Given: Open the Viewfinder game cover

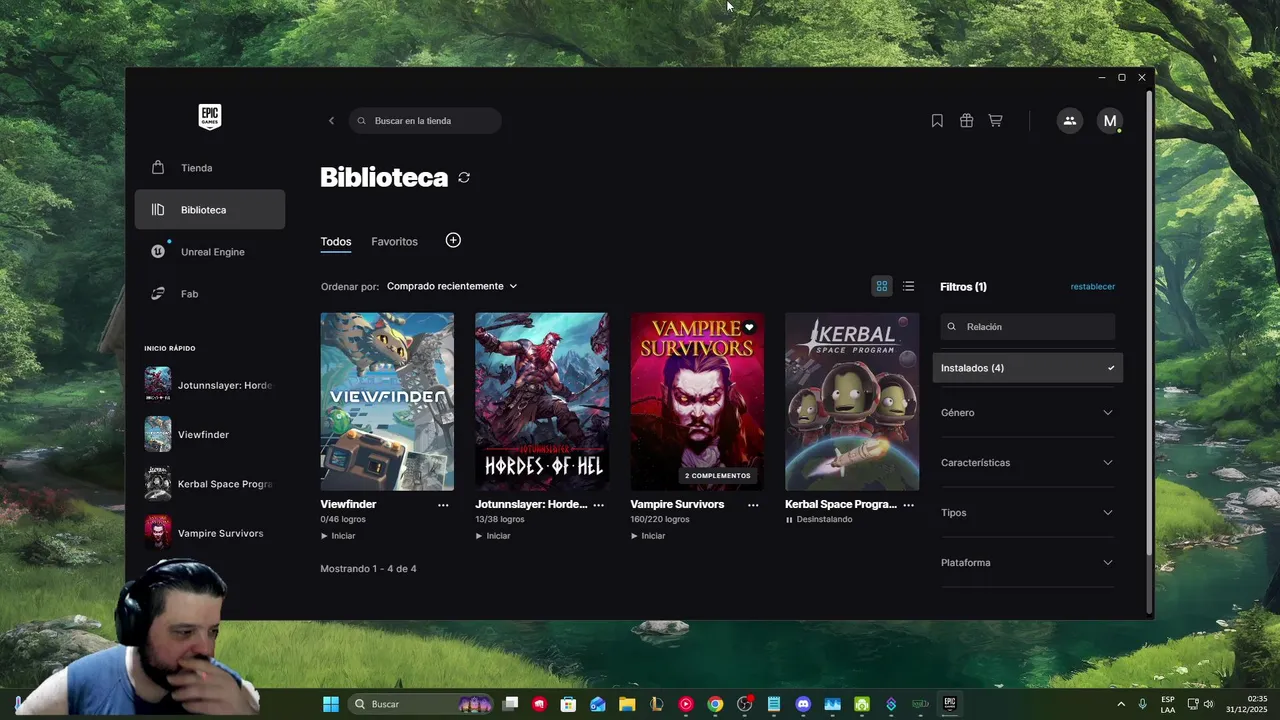Looking at the screenshot, I should pos(387,401).
